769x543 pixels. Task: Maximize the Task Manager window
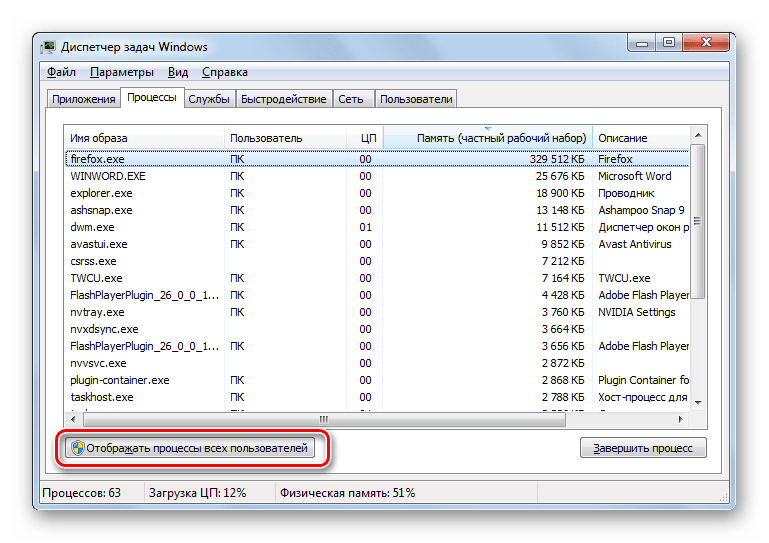[x=668, y=43]
